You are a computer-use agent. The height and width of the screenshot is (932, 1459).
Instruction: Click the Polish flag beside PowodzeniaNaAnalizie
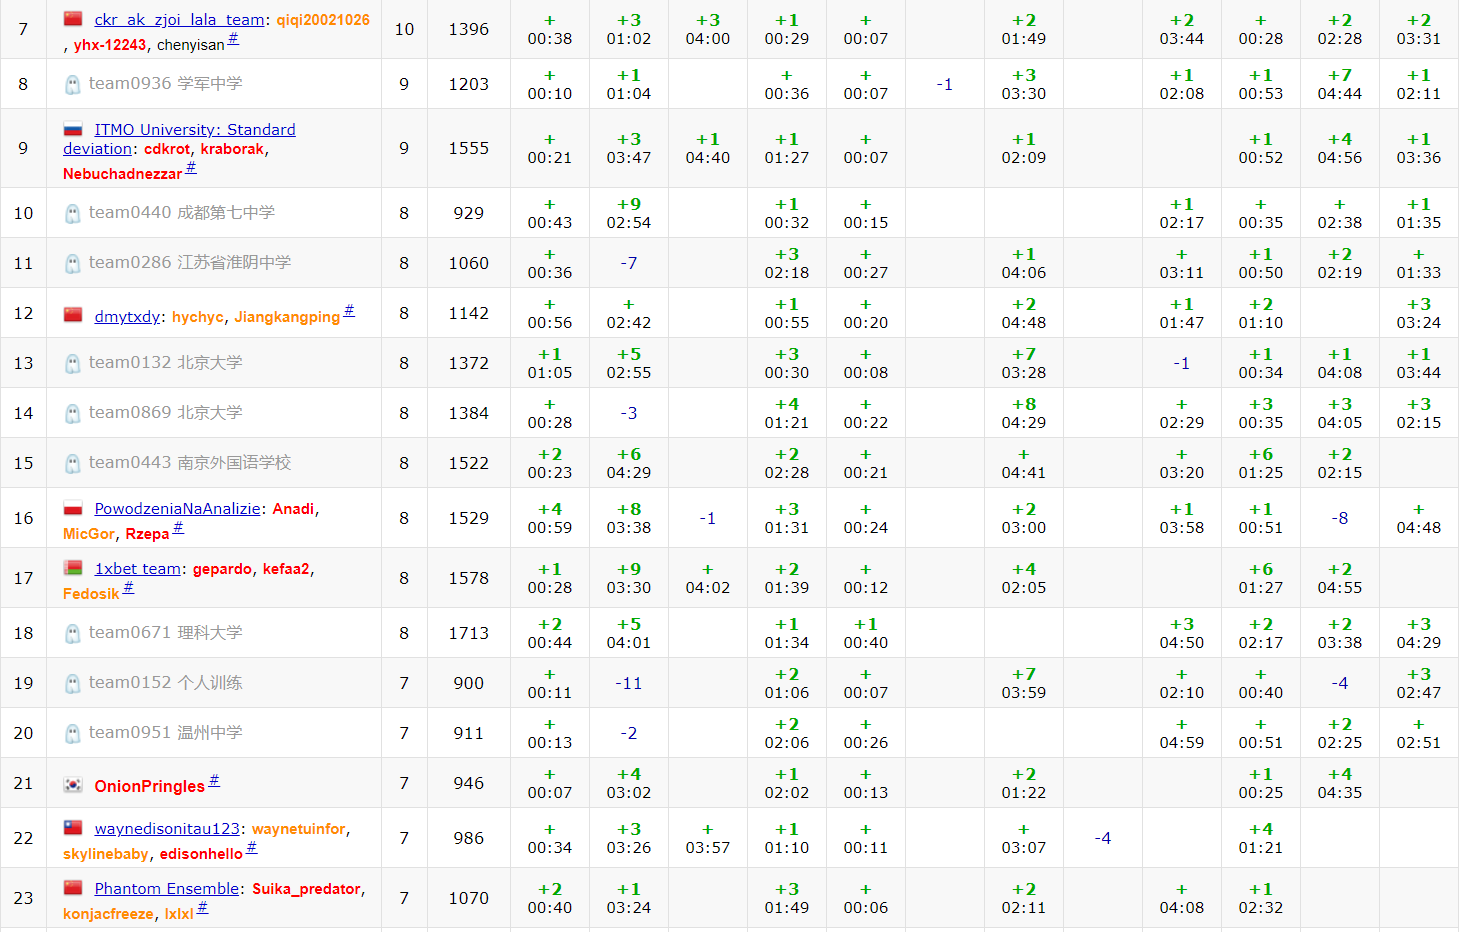tap(73, 508)
